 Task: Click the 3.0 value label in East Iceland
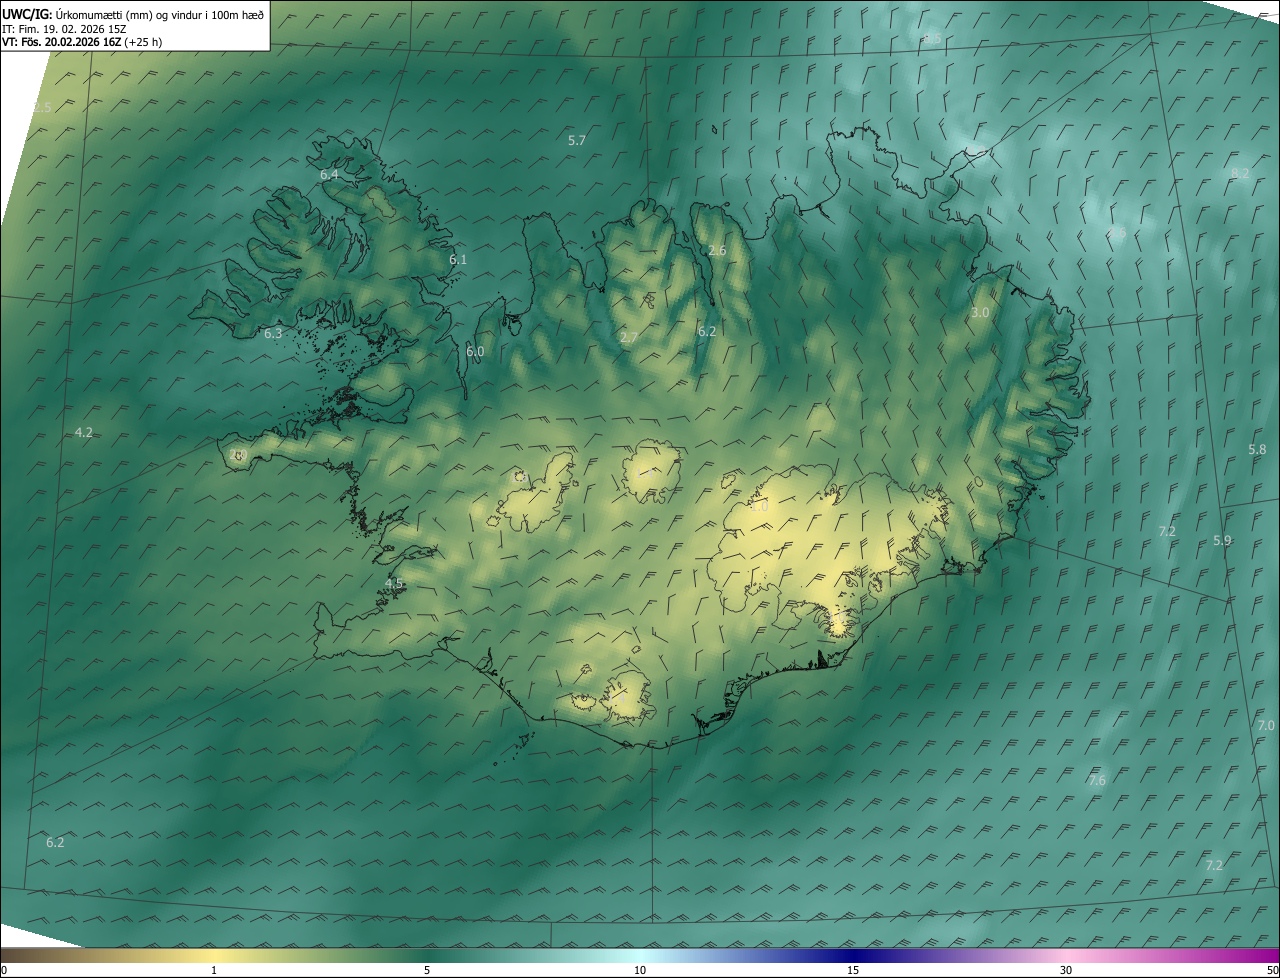[x=980, y=313]
